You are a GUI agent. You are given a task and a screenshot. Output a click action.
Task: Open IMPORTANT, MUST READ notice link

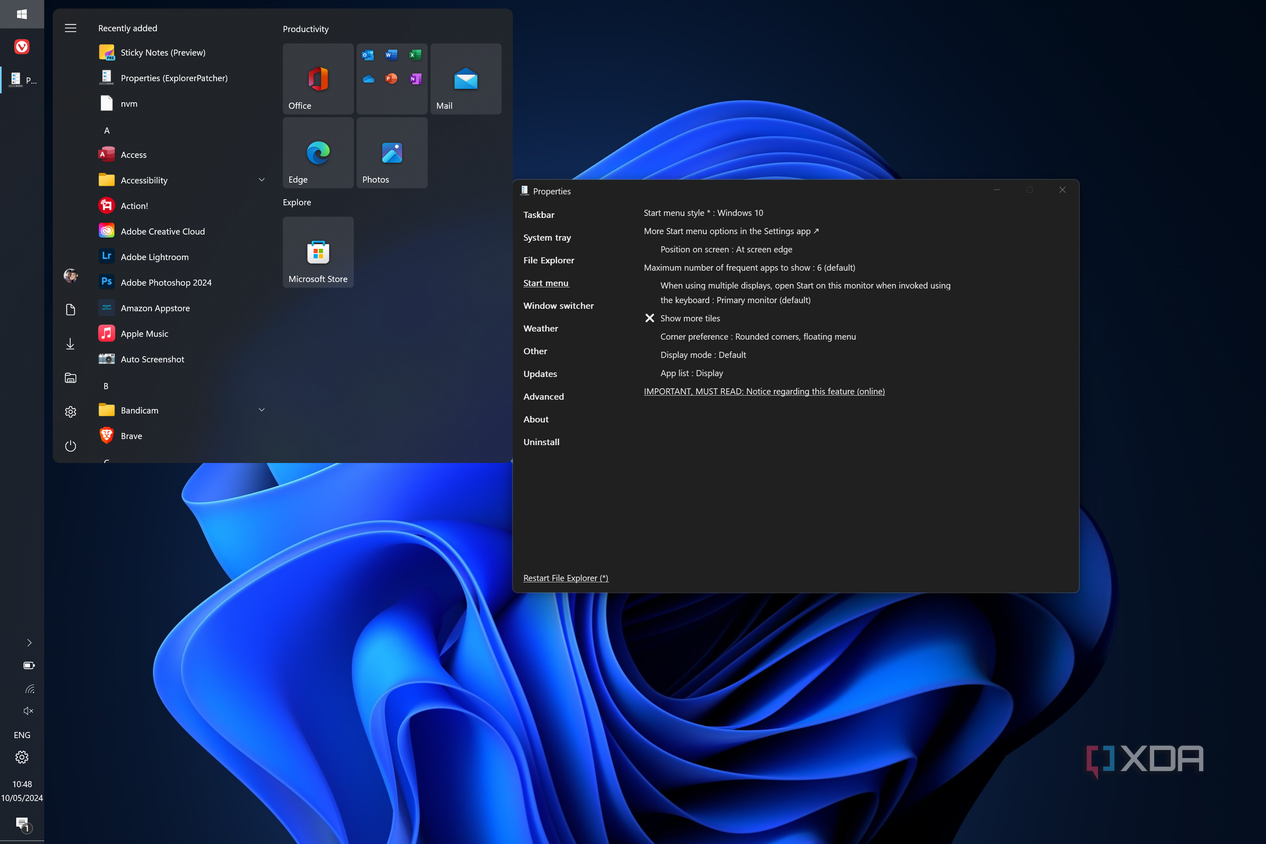coord(764,392)
